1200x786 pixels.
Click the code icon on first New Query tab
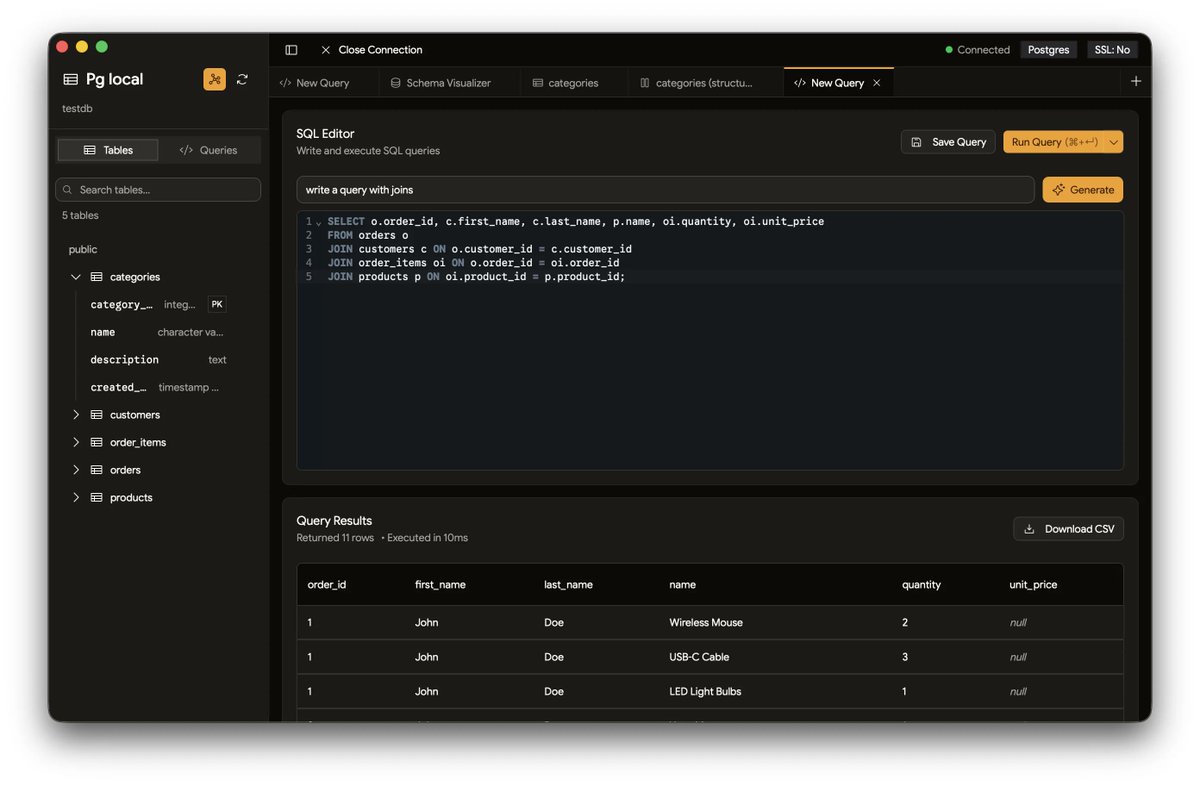(285, 83)
